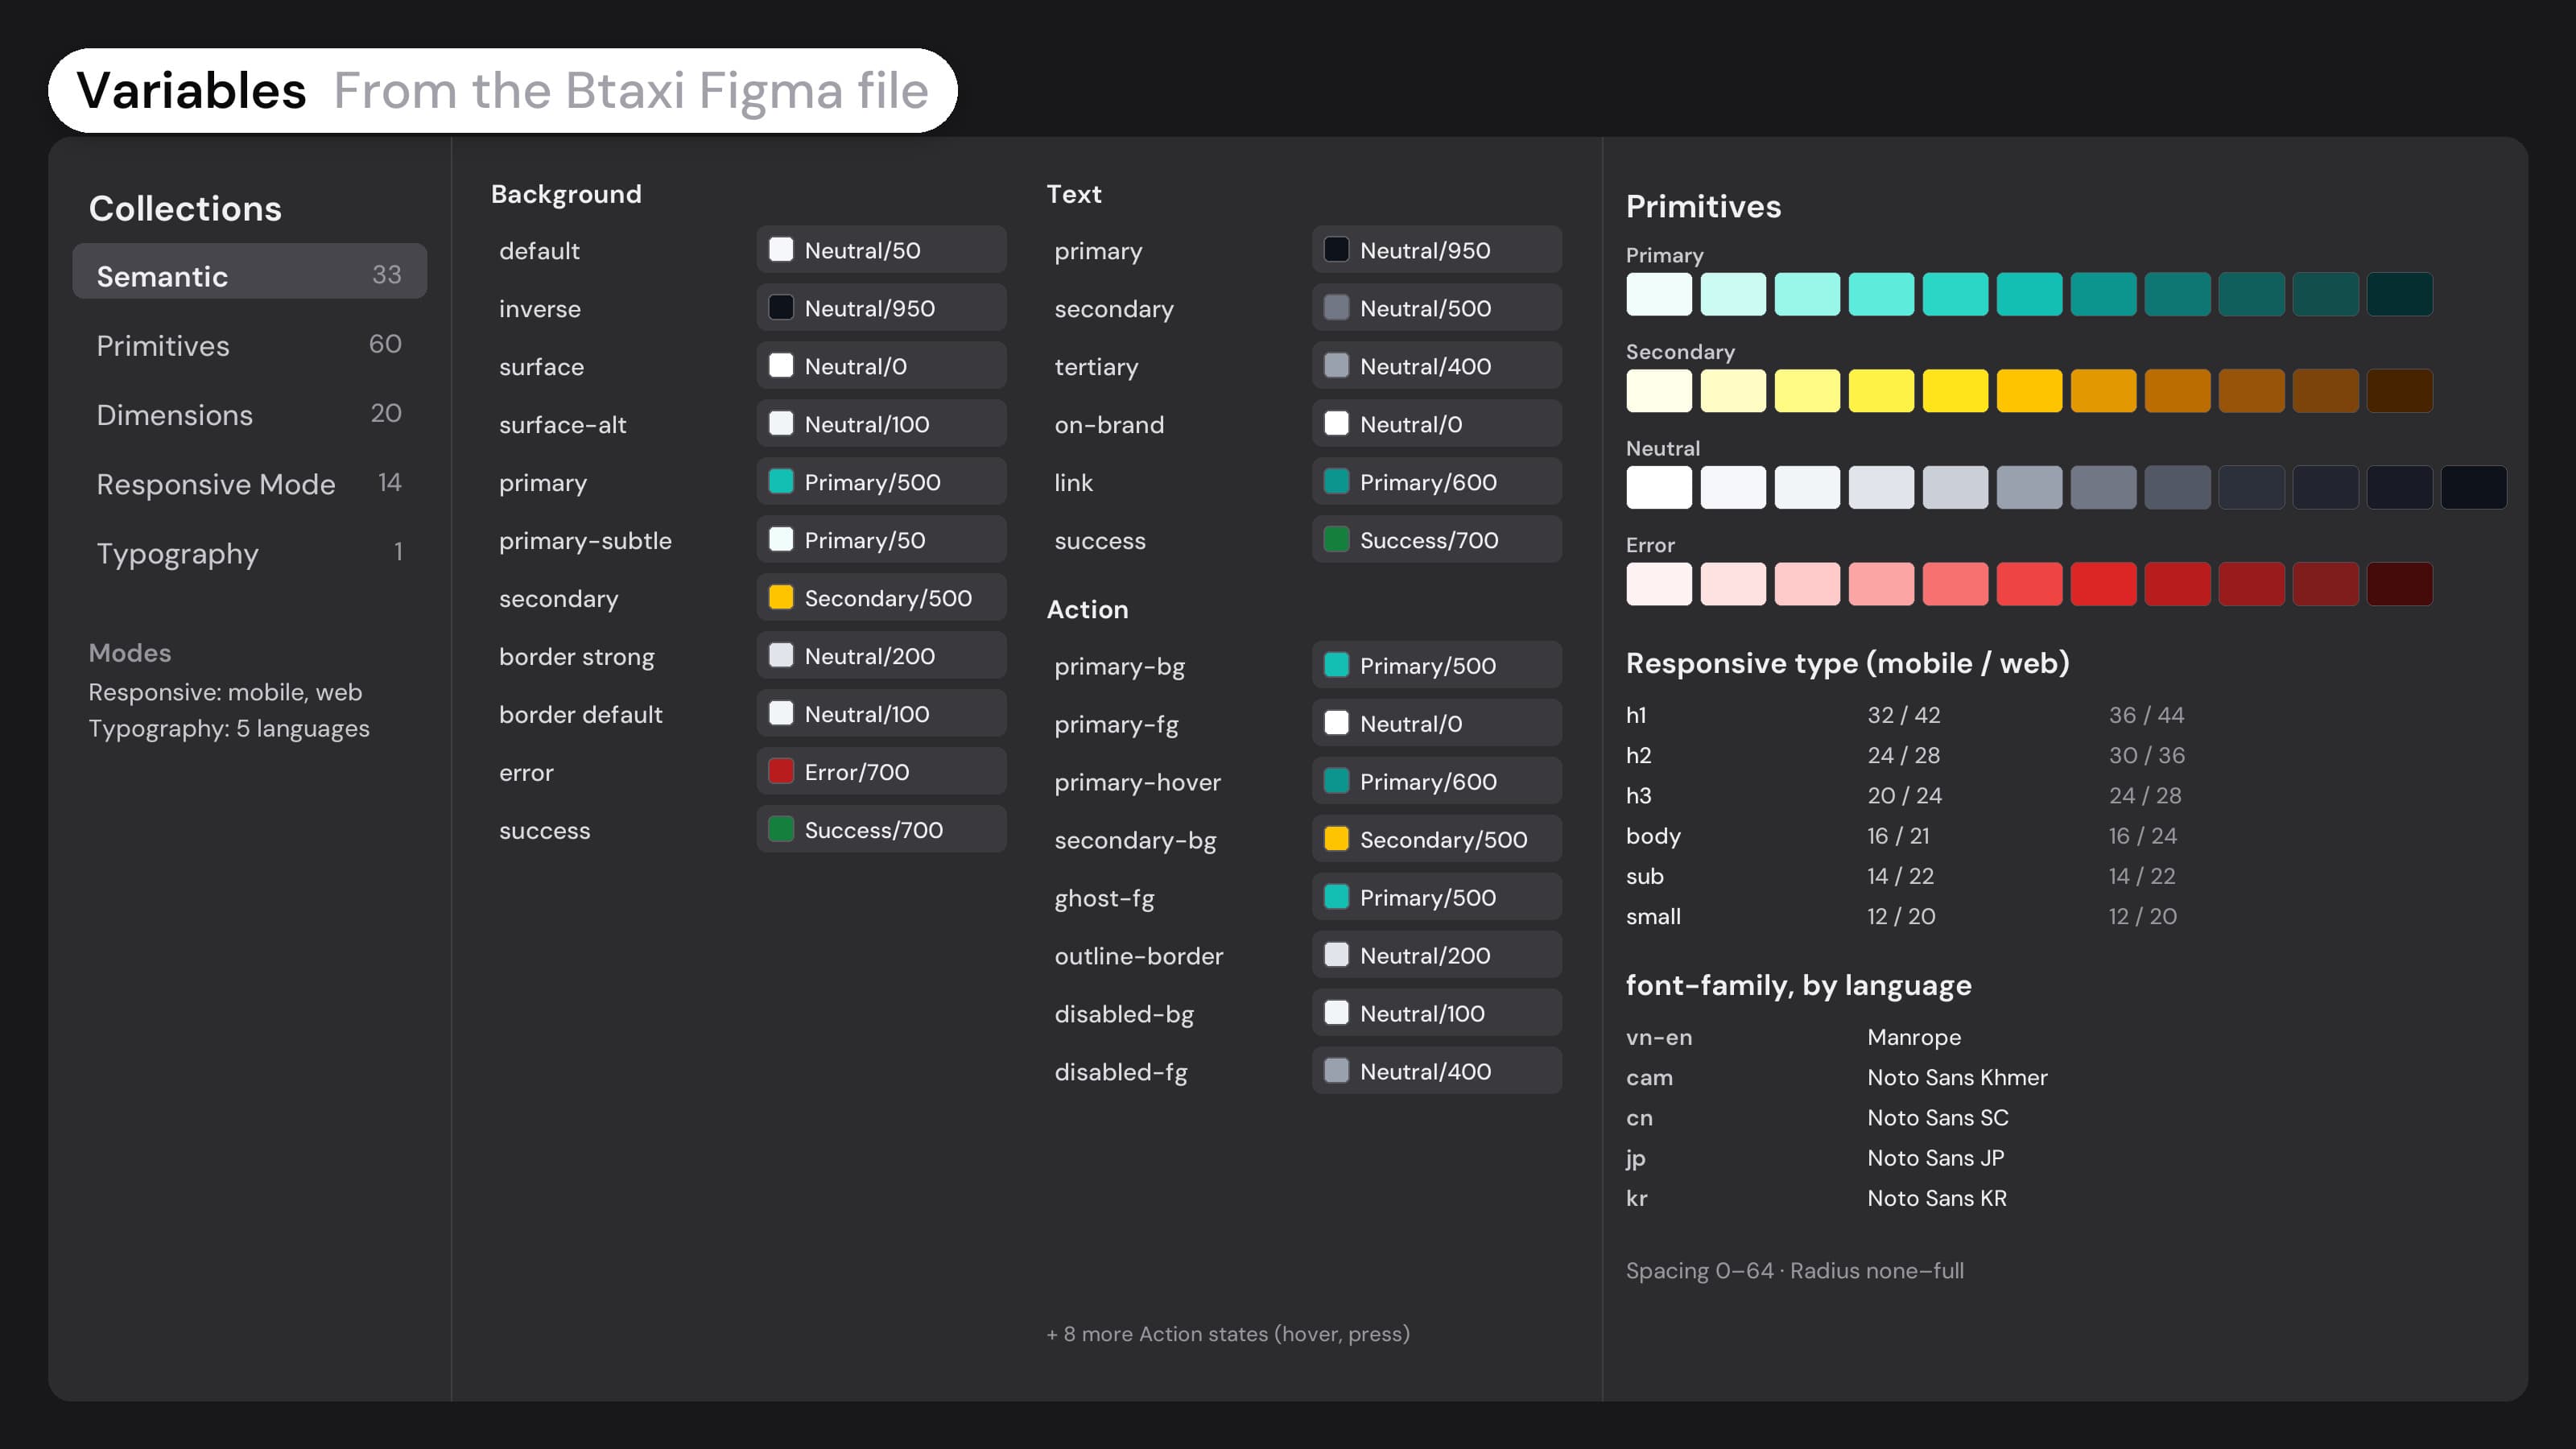This screenshot has width=2576, height=1449.
Task: Click the body web value 16 / 24
Action: (2142, 836)
